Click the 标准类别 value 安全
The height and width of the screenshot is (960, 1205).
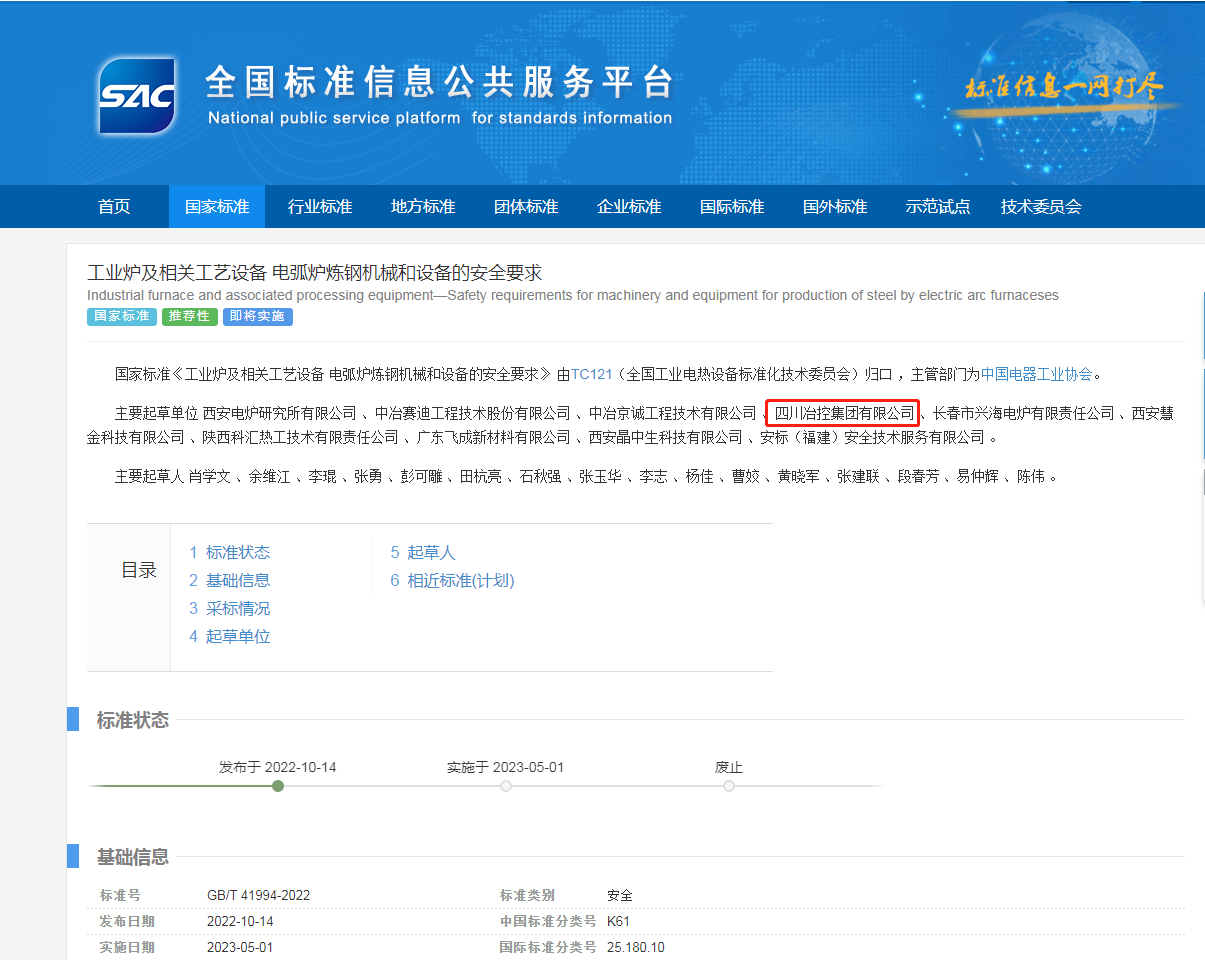(620, 895)
